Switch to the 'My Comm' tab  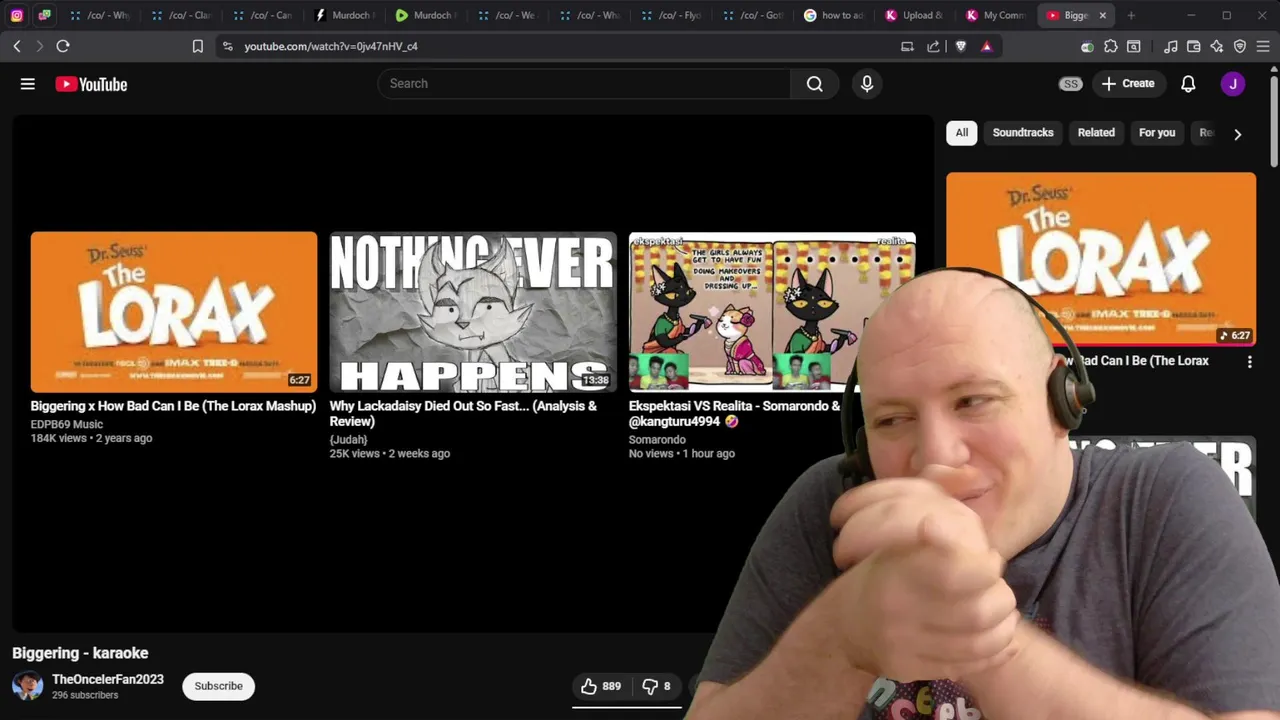[x=999, y=15]
